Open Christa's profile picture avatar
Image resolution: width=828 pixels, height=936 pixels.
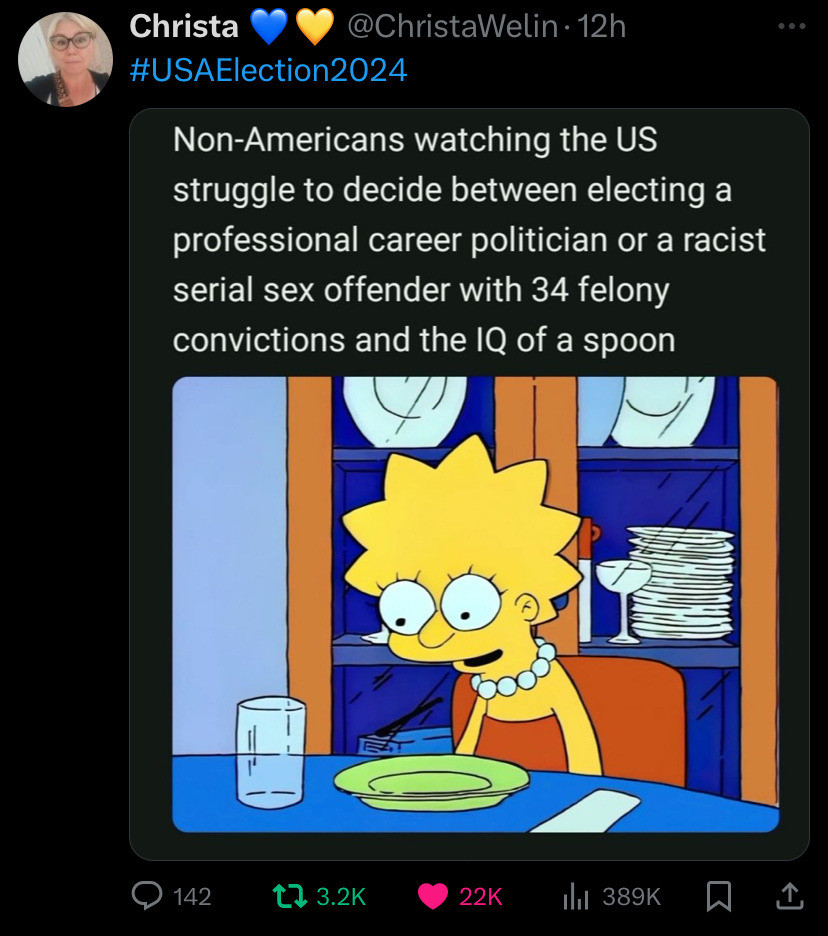(65, 59)
